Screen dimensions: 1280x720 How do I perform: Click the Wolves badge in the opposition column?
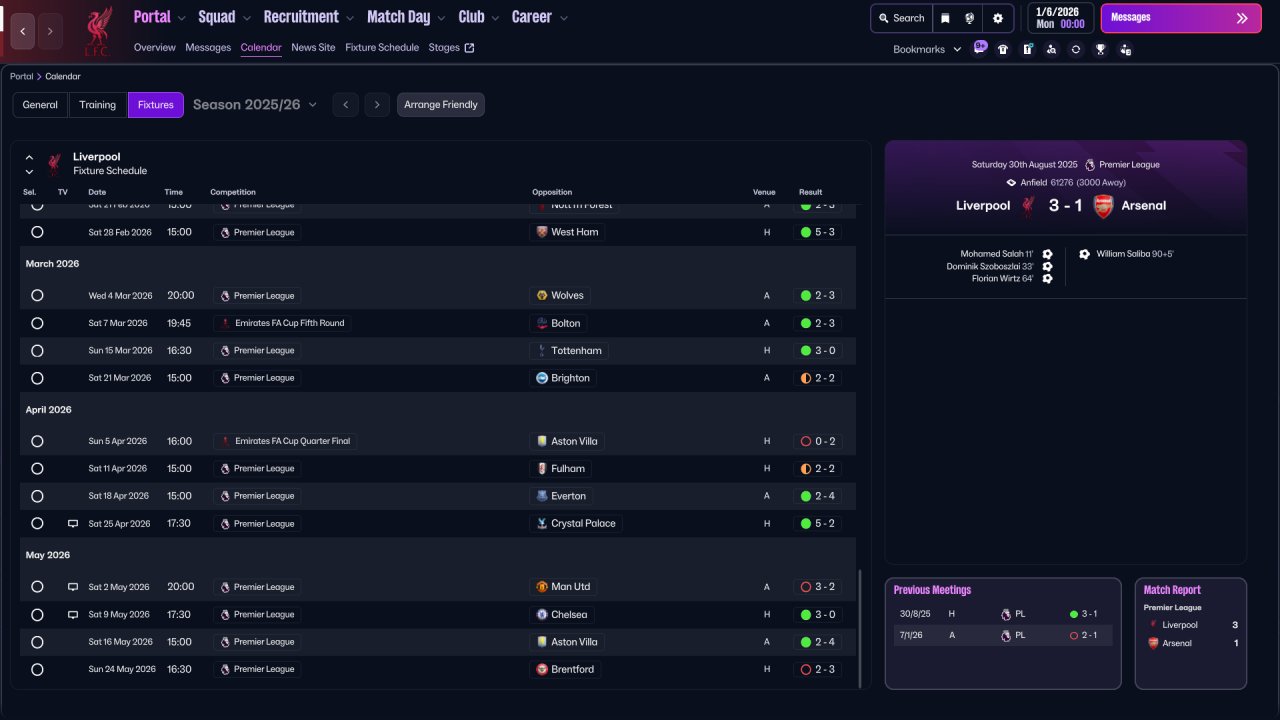(542, 296)
